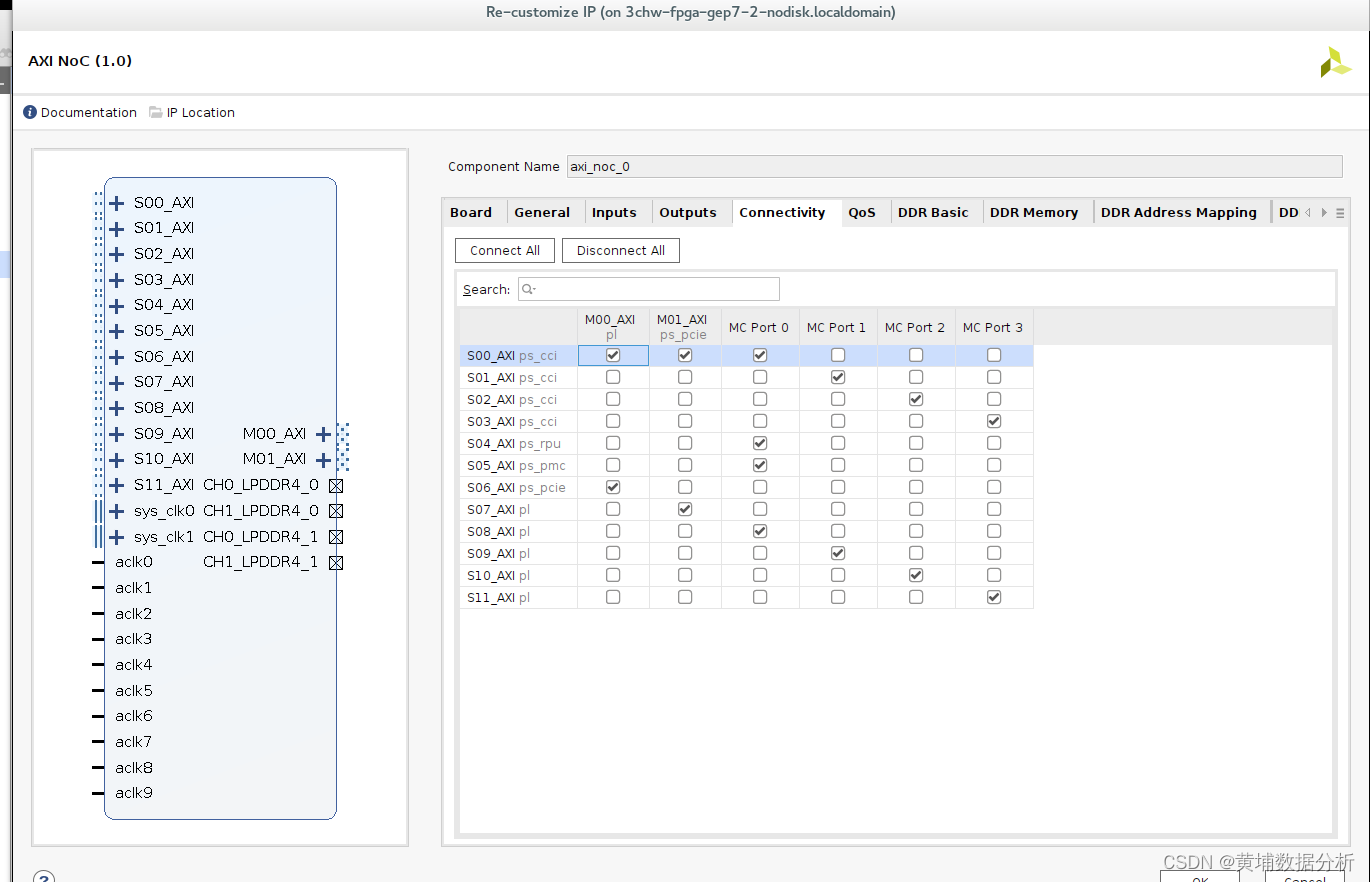Expand the sys_clk1 interface port
The image size is (1370, 882).
(x=117, y=537)
